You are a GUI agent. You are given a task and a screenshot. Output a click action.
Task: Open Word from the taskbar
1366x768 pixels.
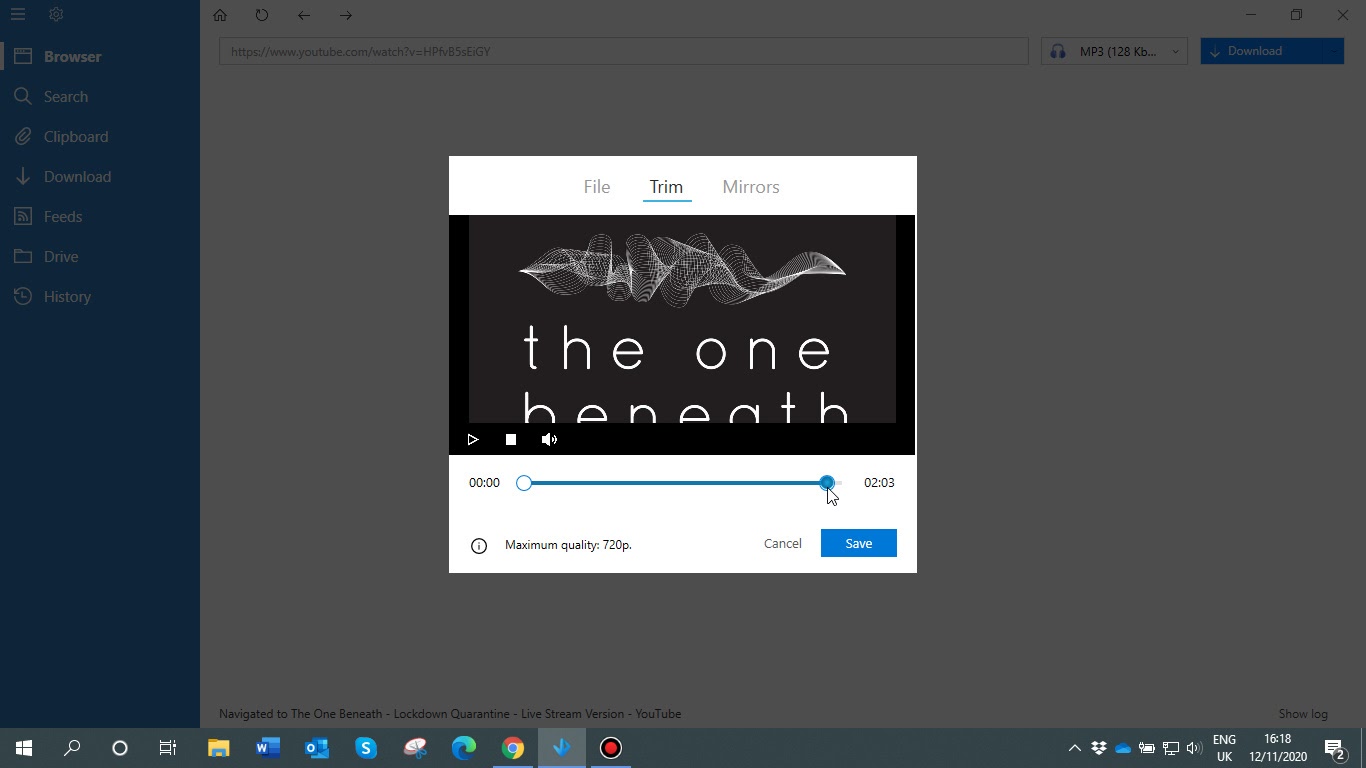coord(267,748)
